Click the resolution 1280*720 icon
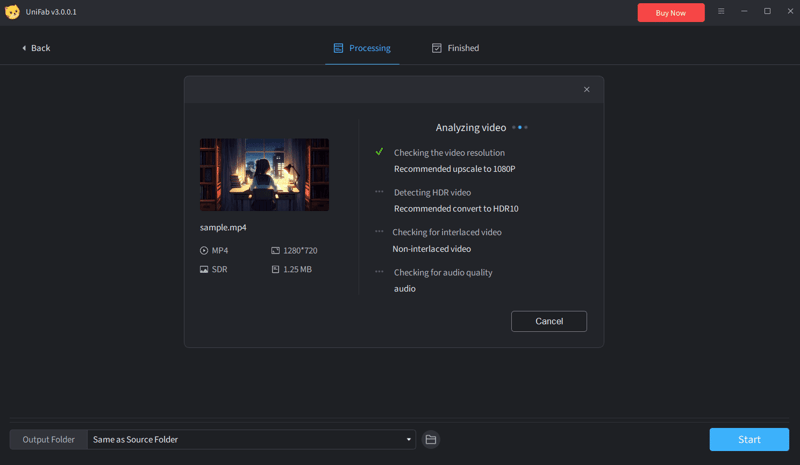Image resolution: width=800 pixels, height=465 pixels. tap(275, 251)
